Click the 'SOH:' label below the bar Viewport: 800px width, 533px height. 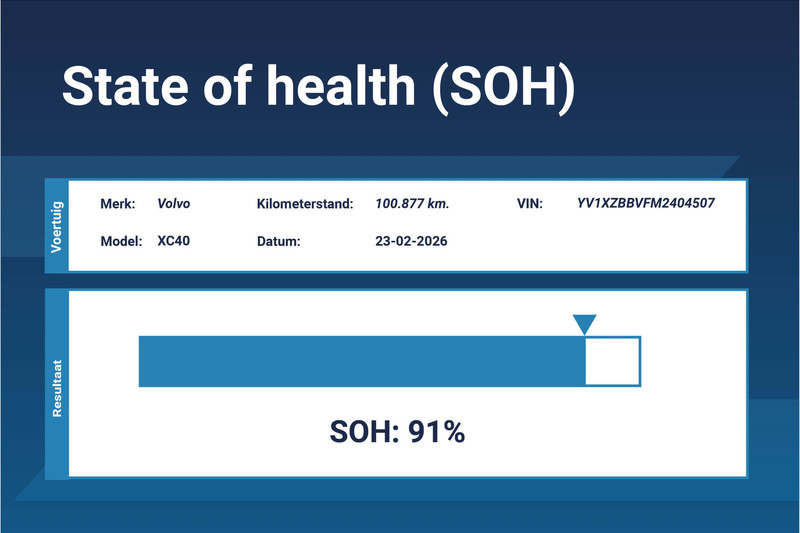tap(364, 432)
